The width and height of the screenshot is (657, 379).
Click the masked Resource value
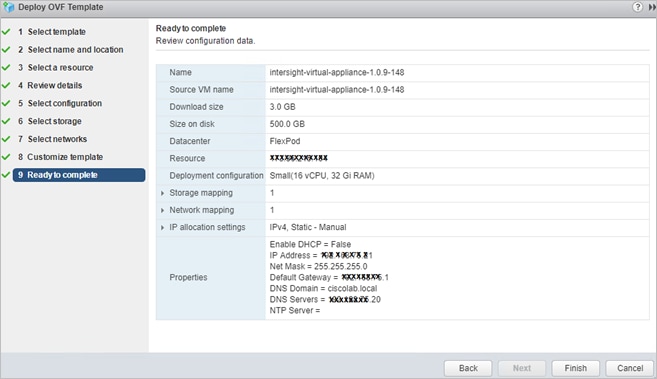299,158
